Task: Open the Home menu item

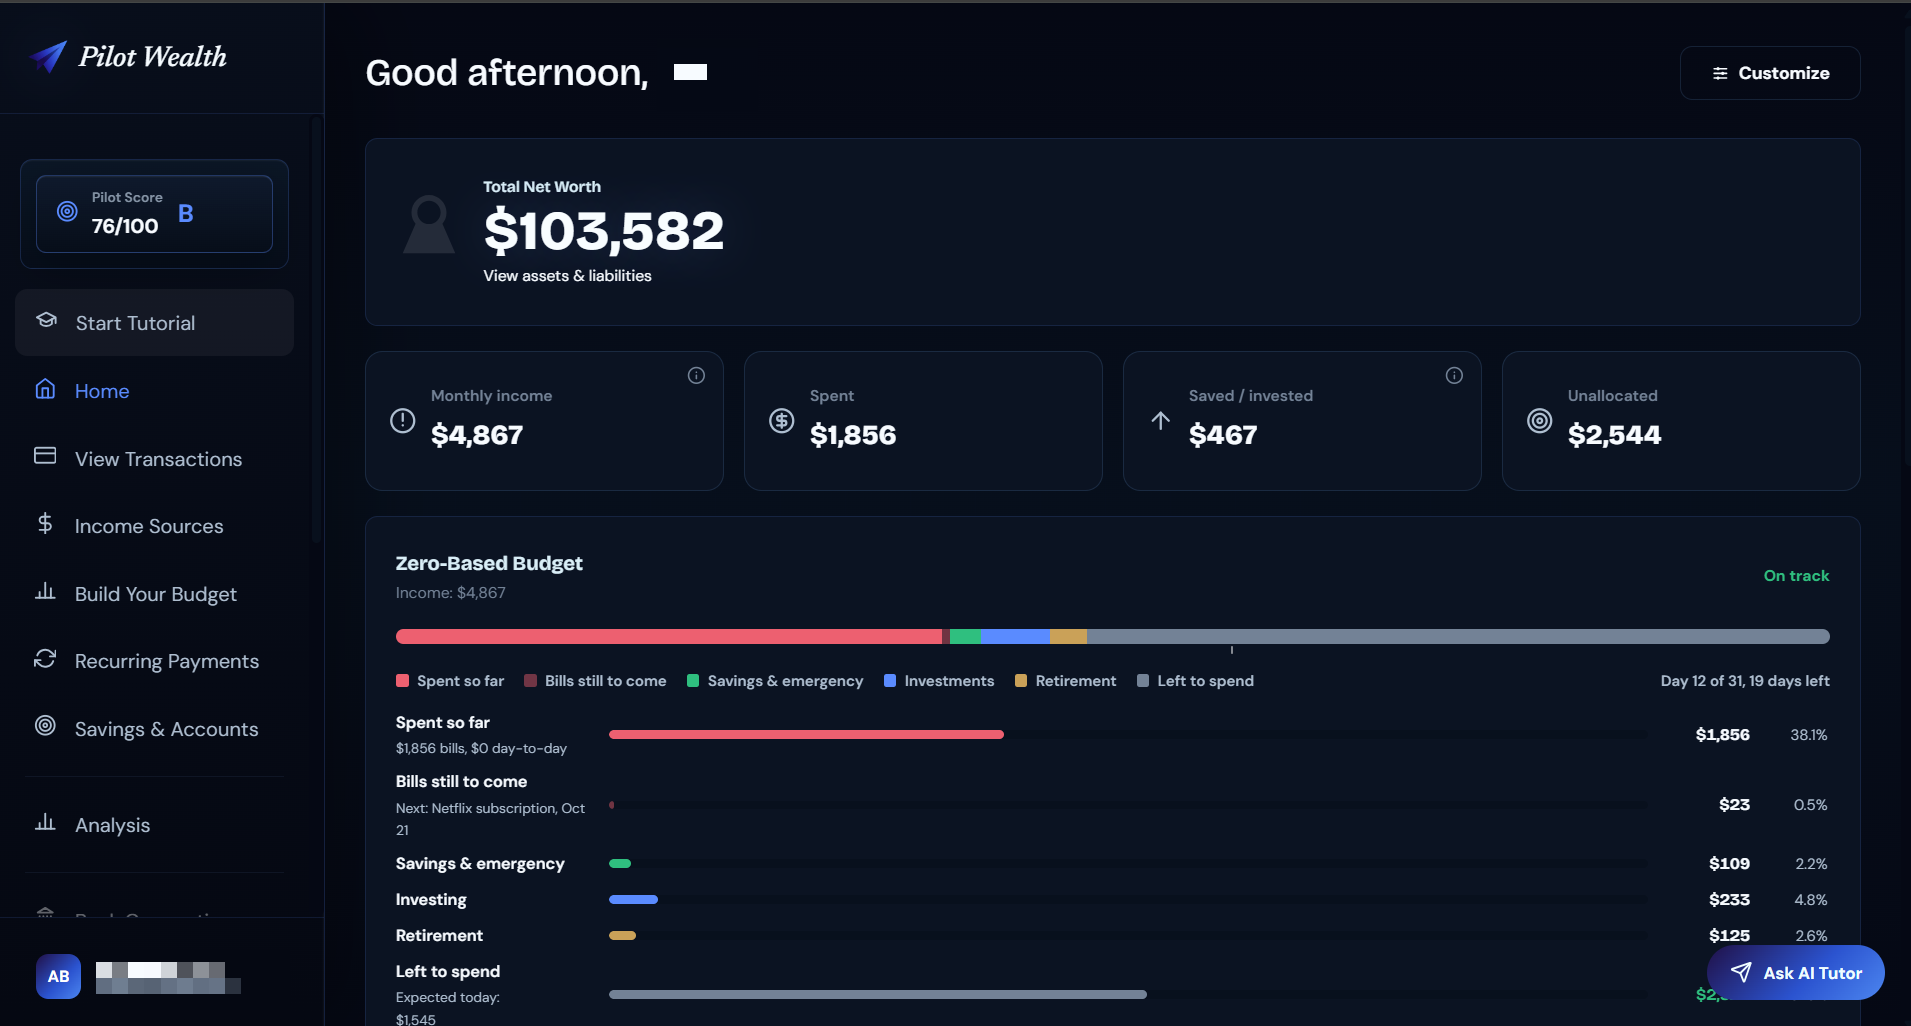Action: [155, 391]
